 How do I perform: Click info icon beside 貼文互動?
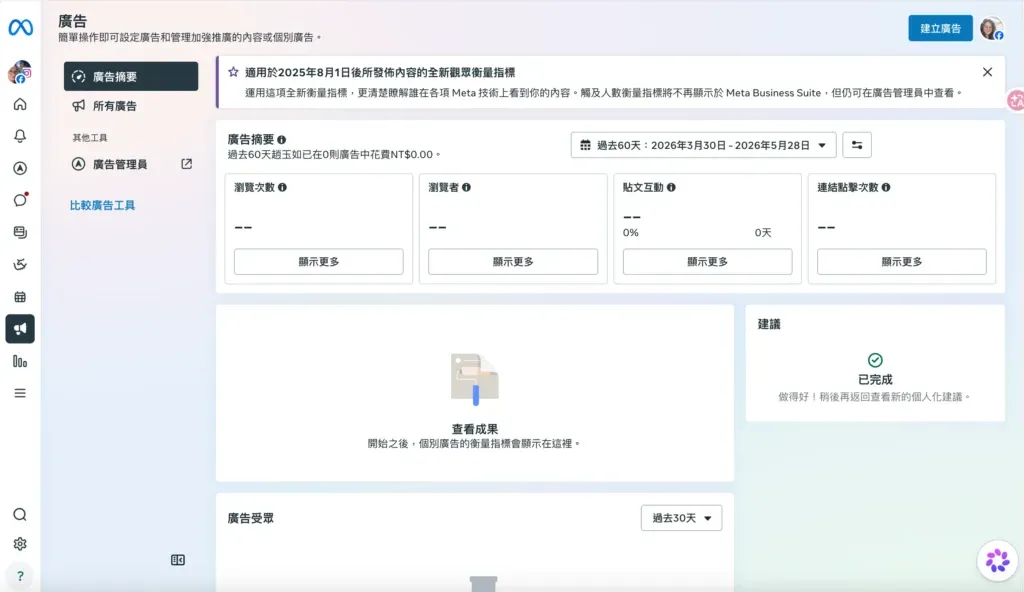(671, 188)
